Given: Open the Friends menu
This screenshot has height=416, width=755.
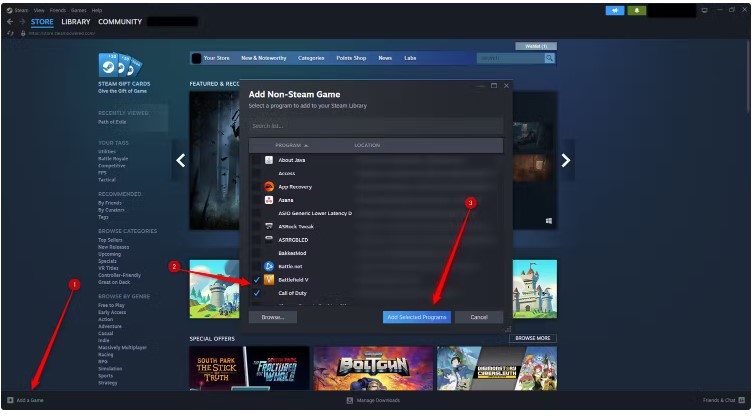Looking at the screenshot, I should (58, 10).
